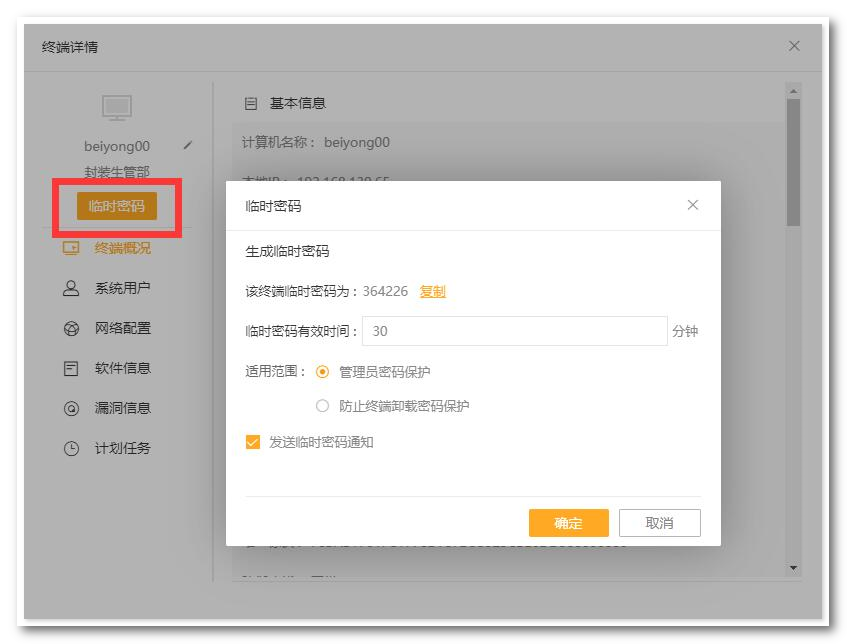
Task: Close the 临时密码 dialog with X
Action: click(693, 205)
